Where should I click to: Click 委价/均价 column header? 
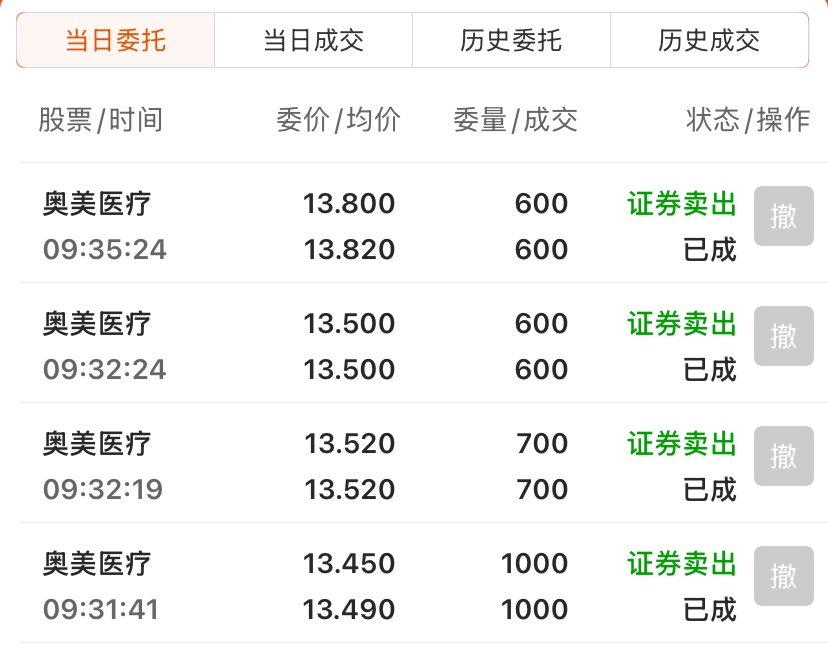[x=338, y=120]
